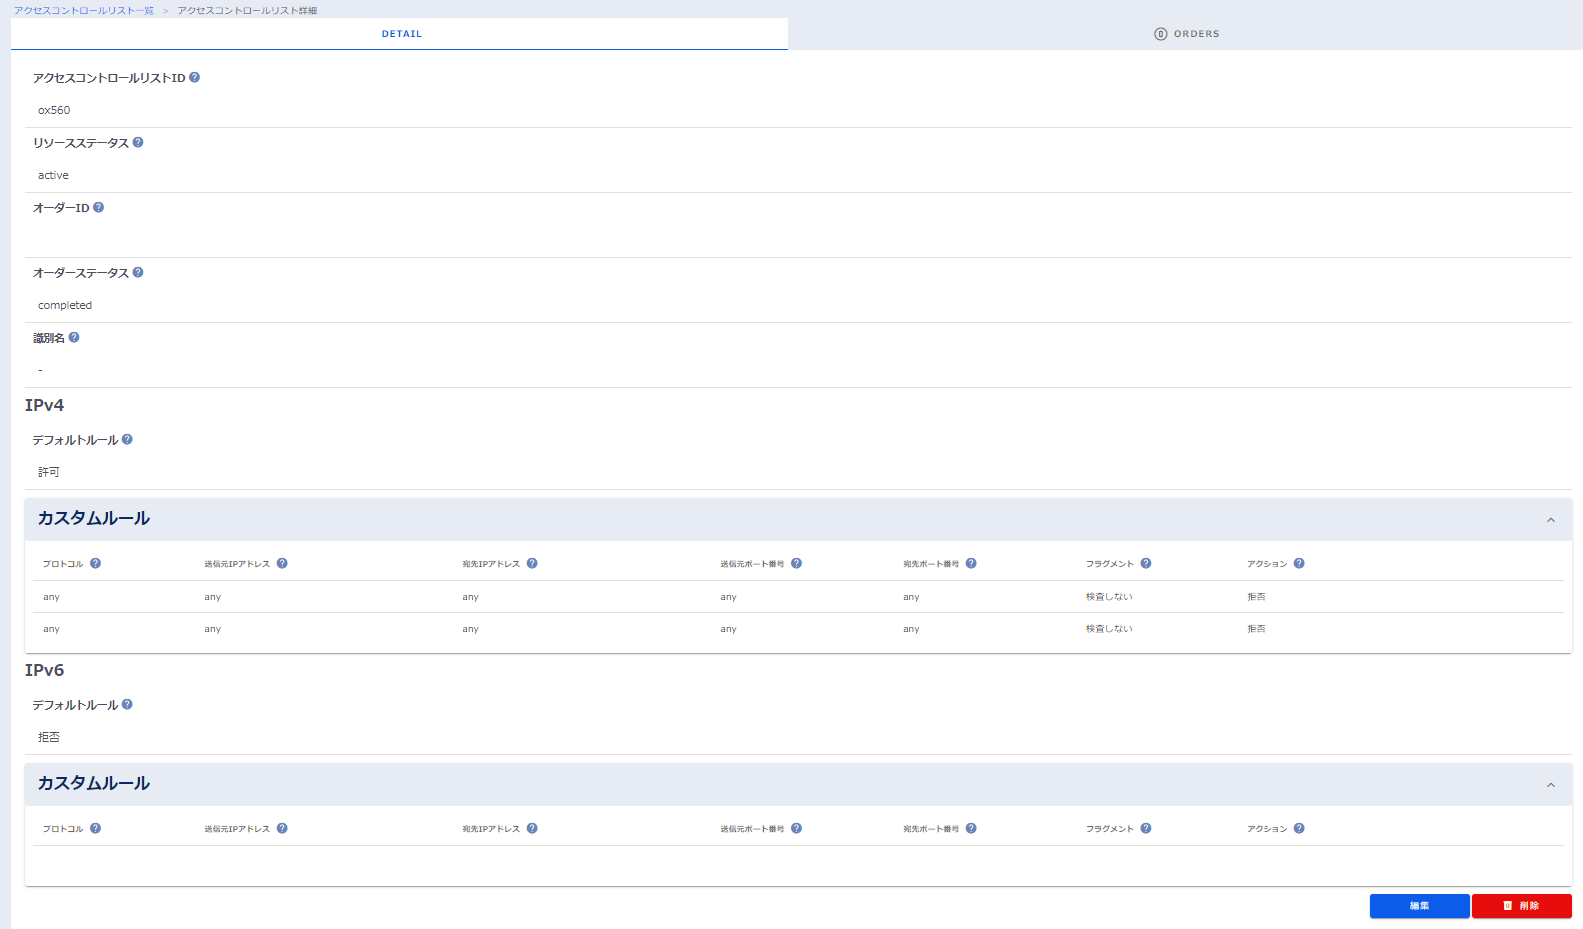
Task: Click 送信元IPアドレス help icon in IPv4 table
Action: (282, 563)
